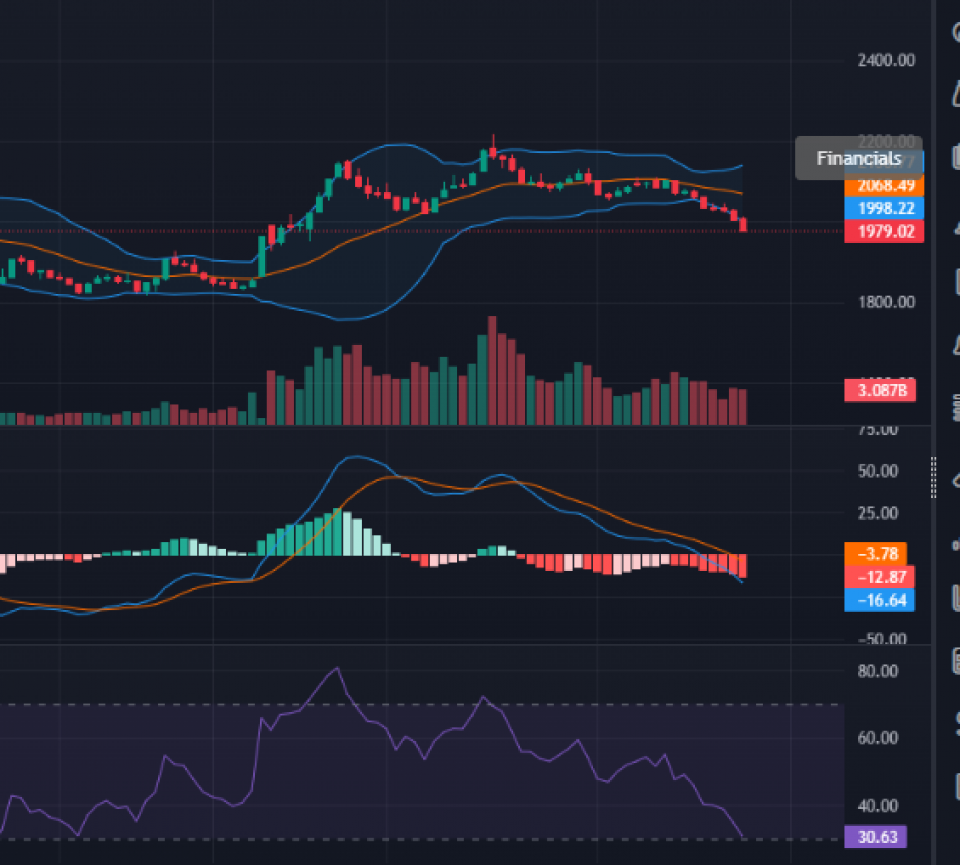960x865 pixels.
Task: Click the 1800.00 price axis label
Action: [x=886, y=302]
